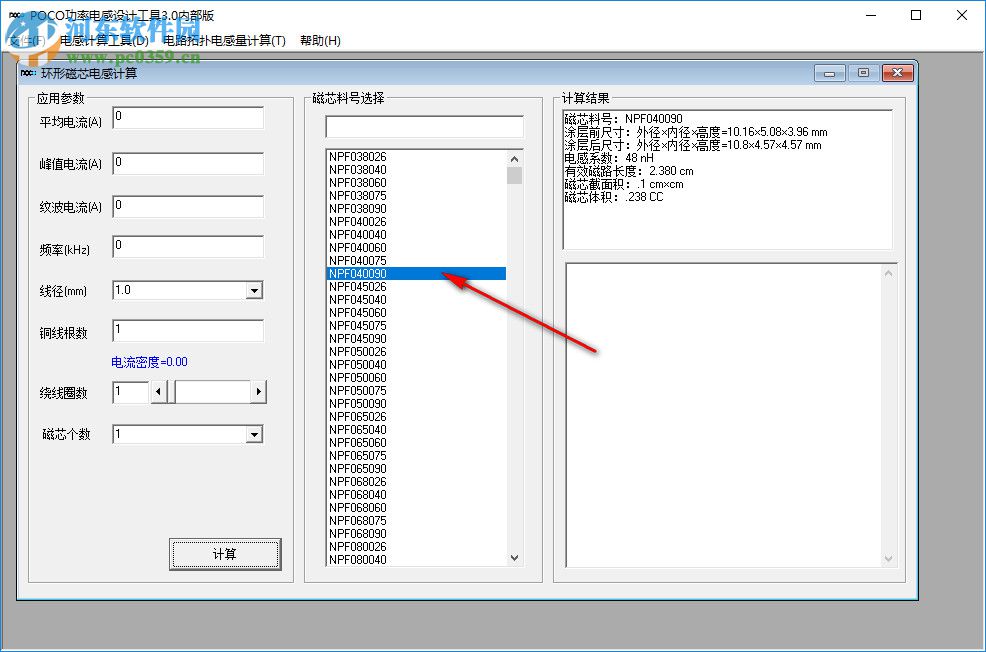
Task: Decrease 绕线圈数 with the left arrow
Action: [x=159, y=392]
